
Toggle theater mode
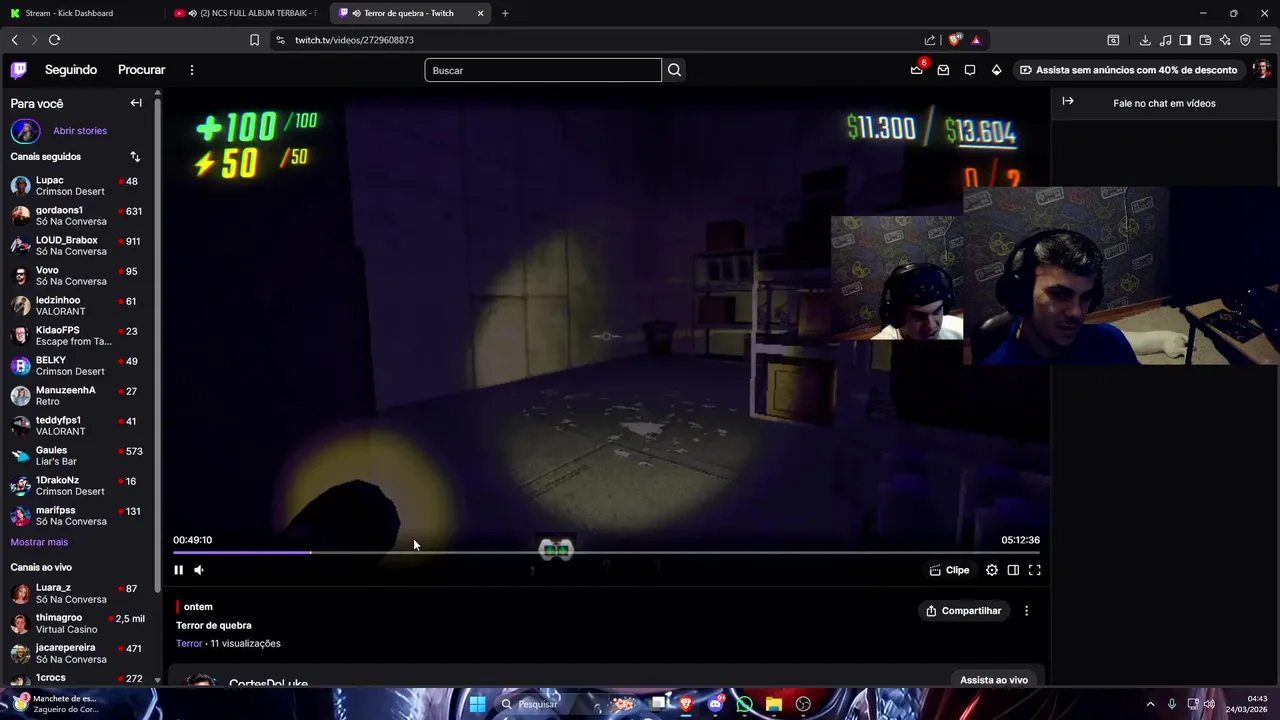click(x=1013, y=570)
